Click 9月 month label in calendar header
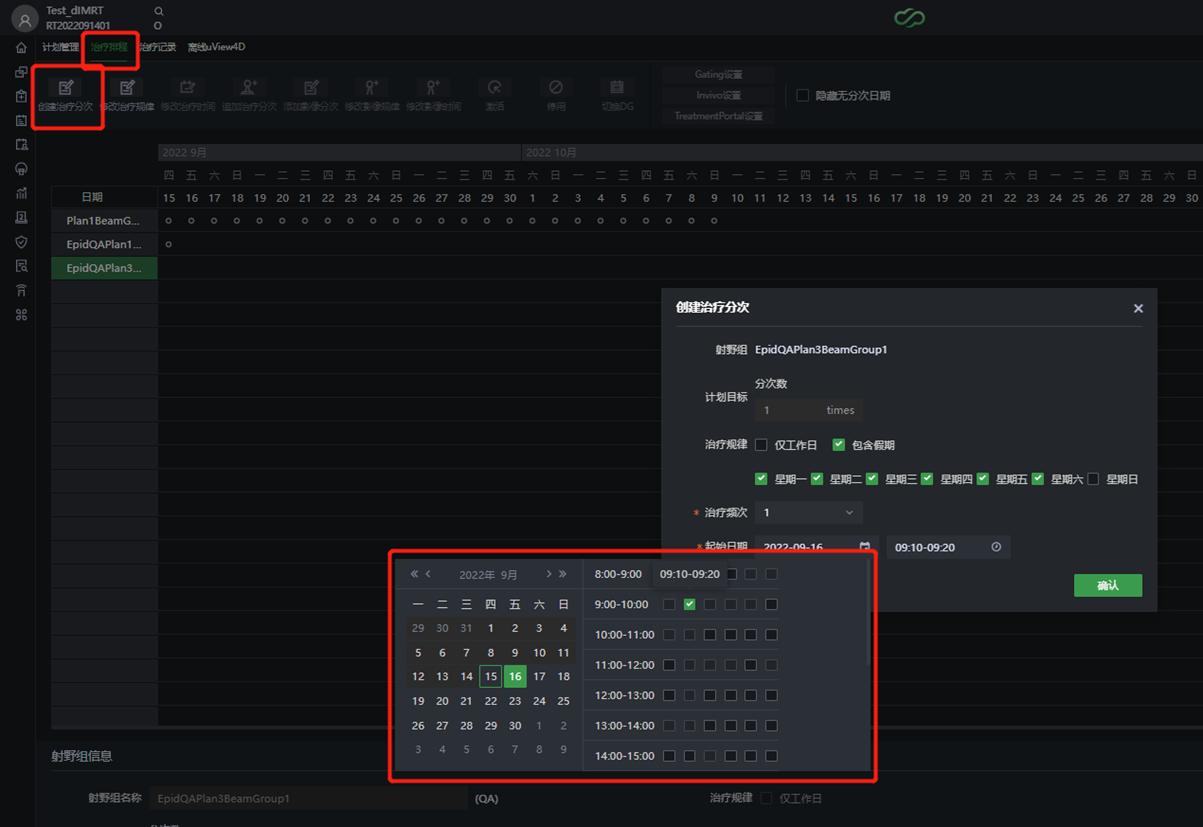This screenshot has width=1203, height=827. pyautogui.click(x=510, y=575)
